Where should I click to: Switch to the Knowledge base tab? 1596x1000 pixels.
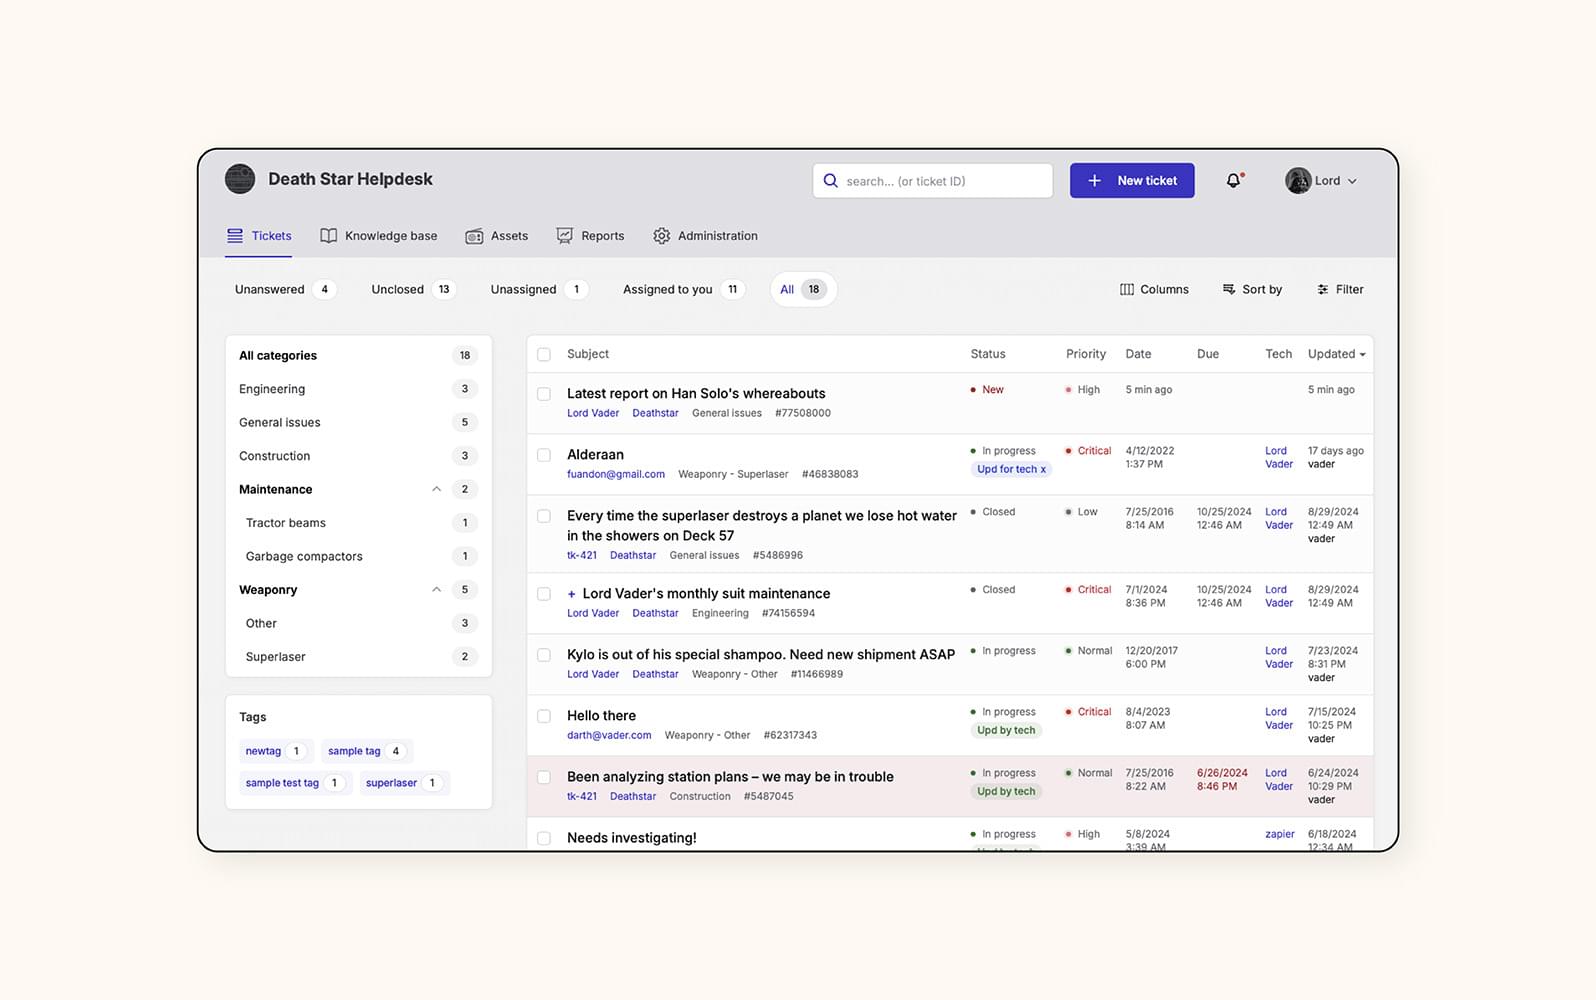coord(379,236)
